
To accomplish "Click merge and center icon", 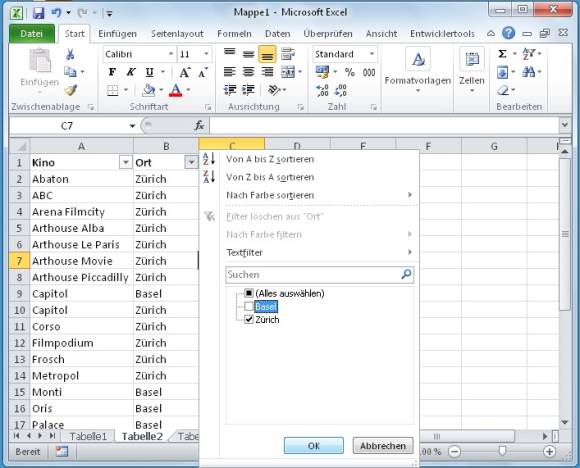I will click(x=288, y=72).
